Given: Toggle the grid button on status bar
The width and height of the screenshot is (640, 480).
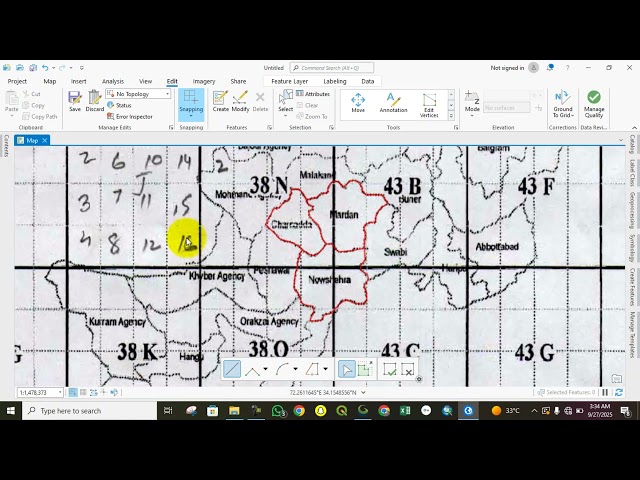Looking at the screenshot, I should (83, 392).
